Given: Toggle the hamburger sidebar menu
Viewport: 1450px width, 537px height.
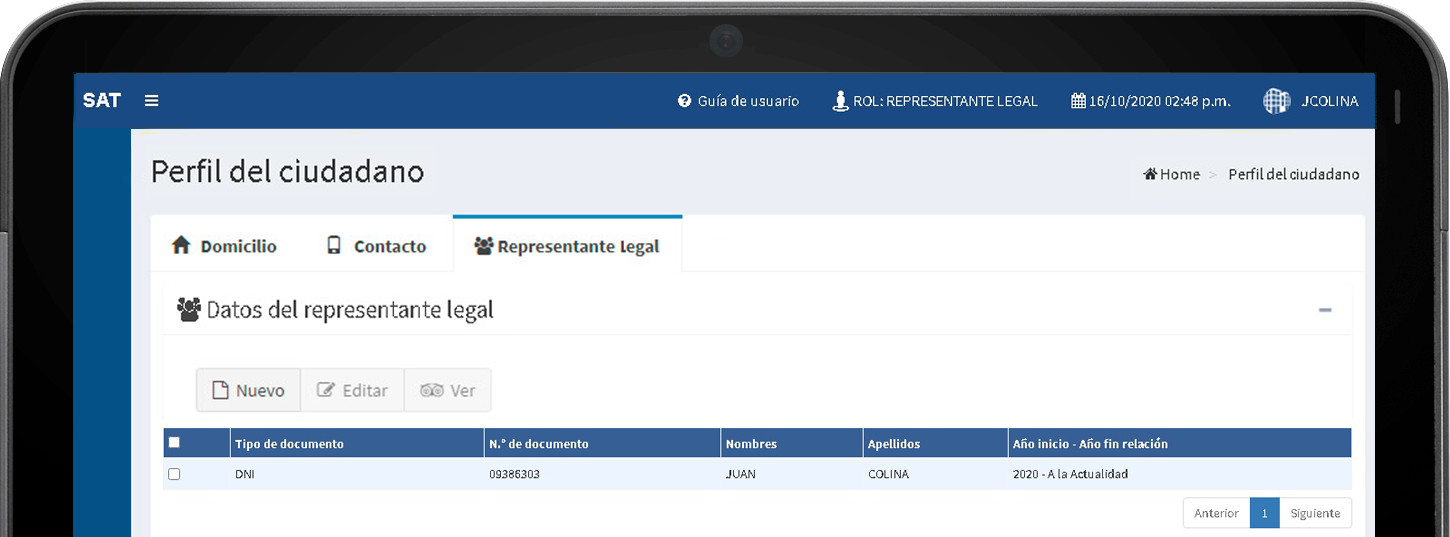Looking at the screenshot, I should click(x=152, y=101).
